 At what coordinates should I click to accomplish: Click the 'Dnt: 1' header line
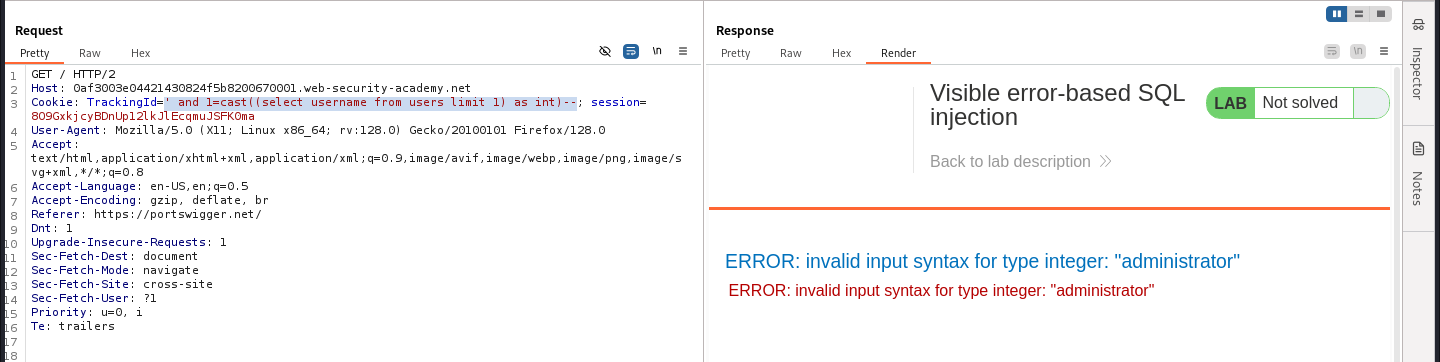tap(52, 228)
